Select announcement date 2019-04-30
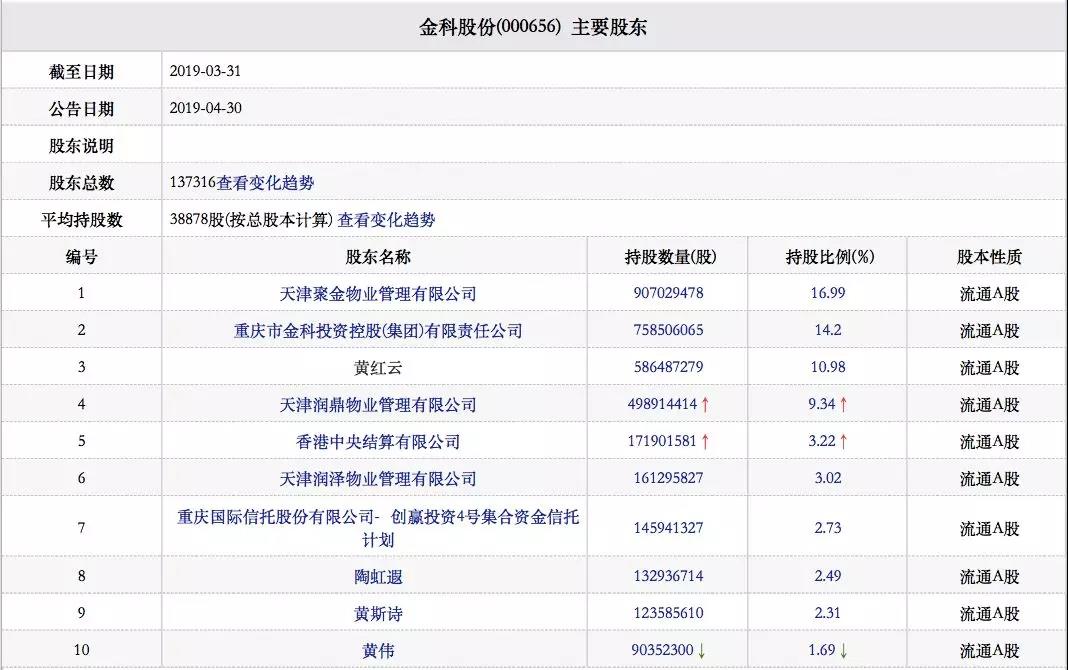Screen dimensions: 1068x670 (x=205, y=108)
